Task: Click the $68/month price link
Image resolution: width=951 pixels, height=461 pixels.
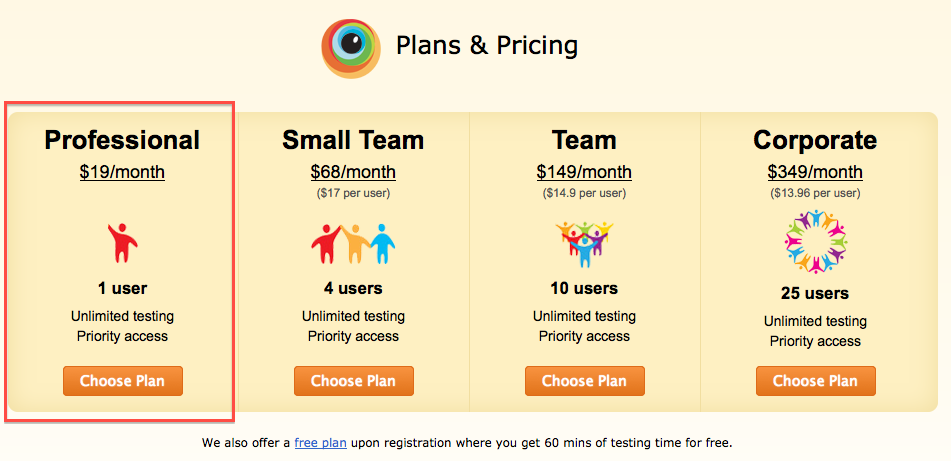Action: click(x=353, y=172)
